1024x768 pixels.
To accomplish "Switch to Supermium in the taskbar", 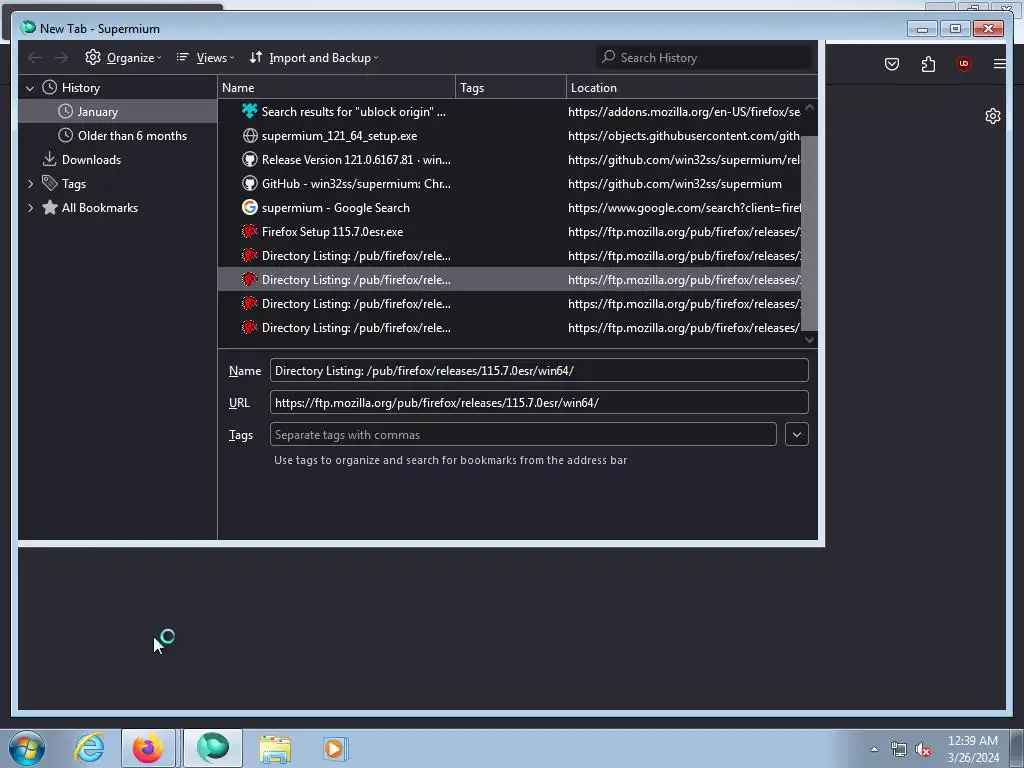I will pyautogui.click(x=213, y=748).
